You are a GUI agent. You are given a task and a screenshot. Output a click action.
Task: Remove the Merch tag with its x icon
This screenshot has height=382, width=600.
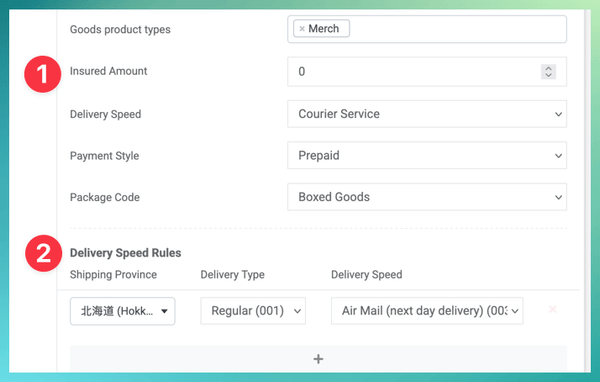[302, 29]
